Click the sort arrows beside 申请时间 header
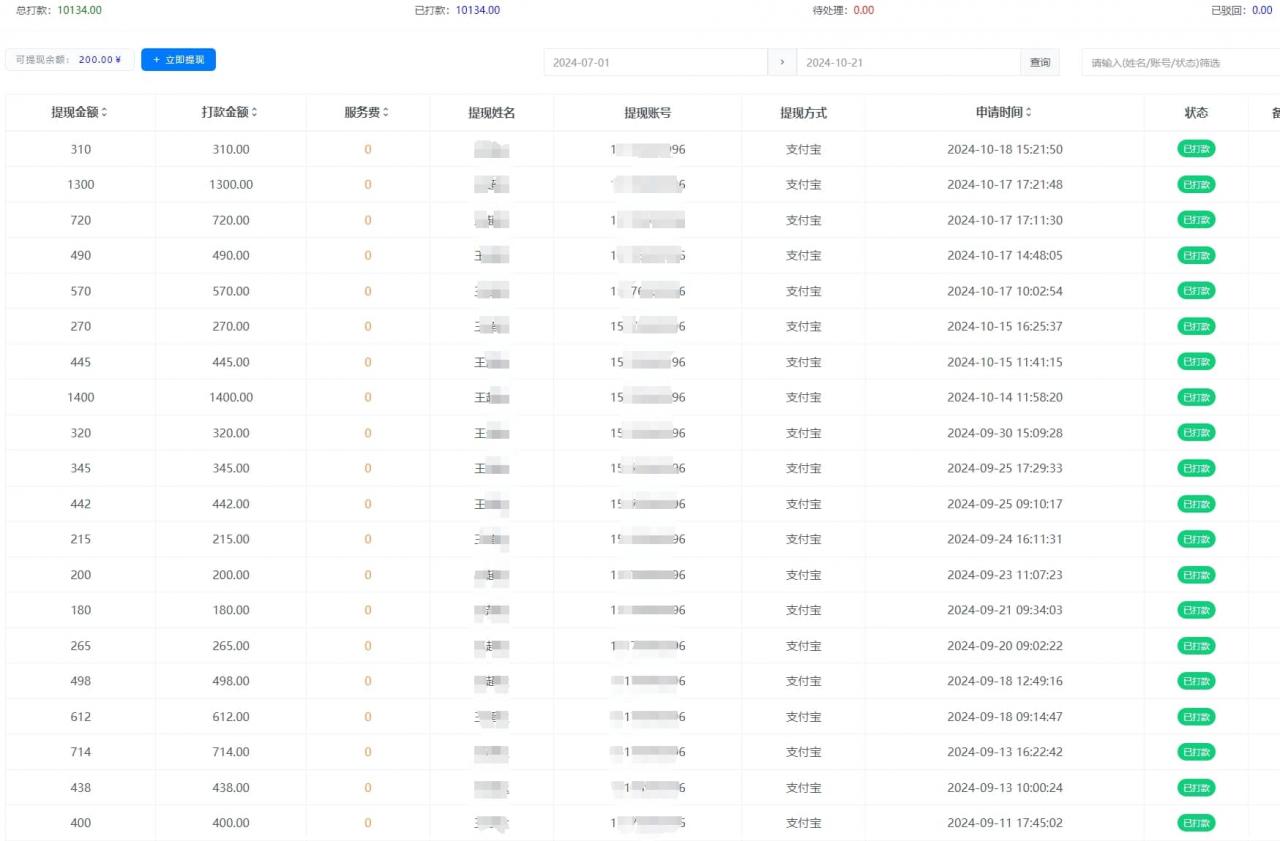Image resolution: width=1280 pixels, height=841 pixels. coord(1029,113)
